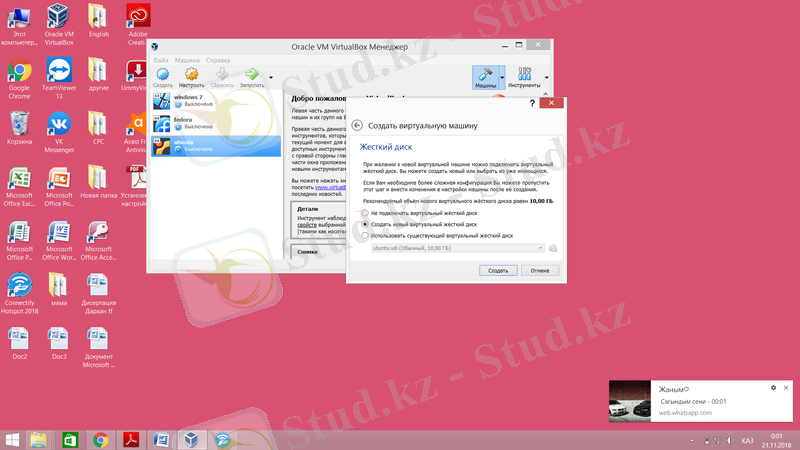Open TeamViewer 13 desktop shortcut
800x450 pixels.
click(59, 78)
